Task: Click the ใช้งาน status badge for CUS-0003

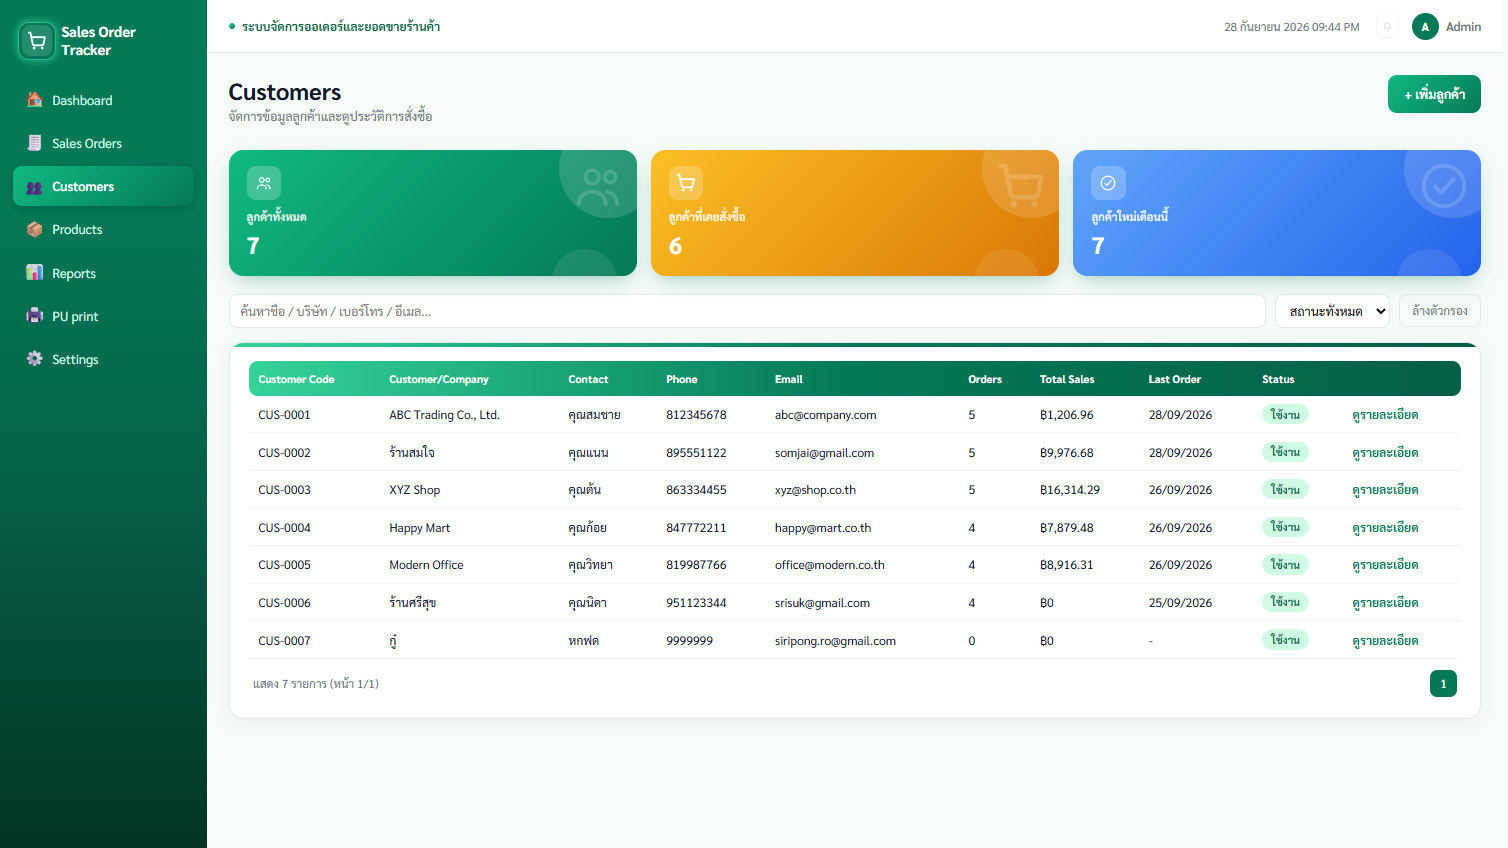Action: coord(1285,490)
